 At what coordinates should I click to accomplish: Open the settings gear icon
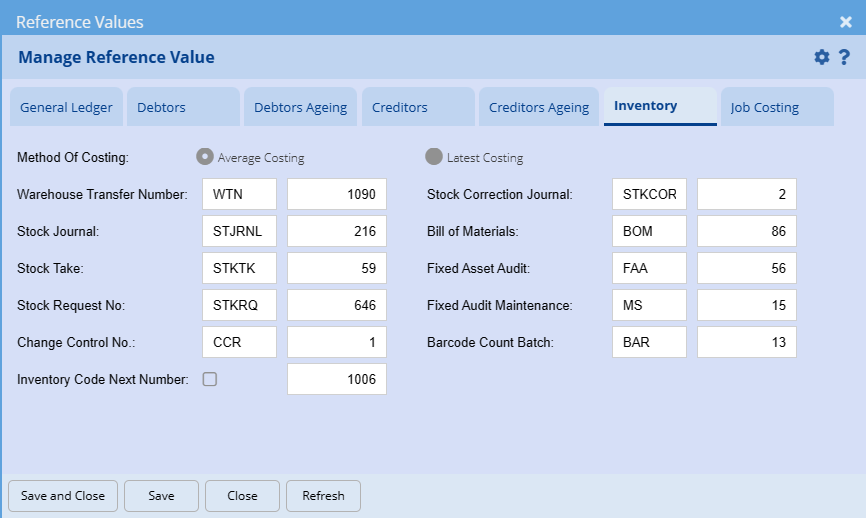(822, 57)
